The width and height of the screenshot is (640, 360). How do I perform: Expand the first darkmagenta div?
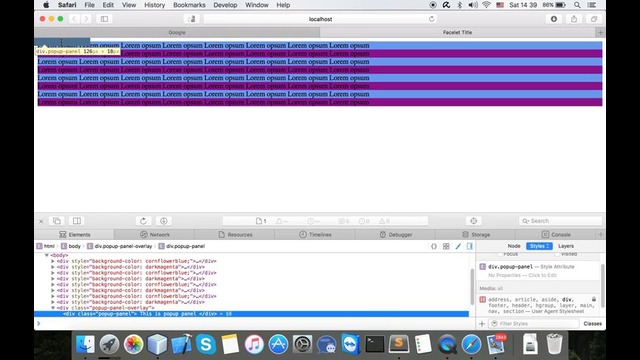(53, 267)
